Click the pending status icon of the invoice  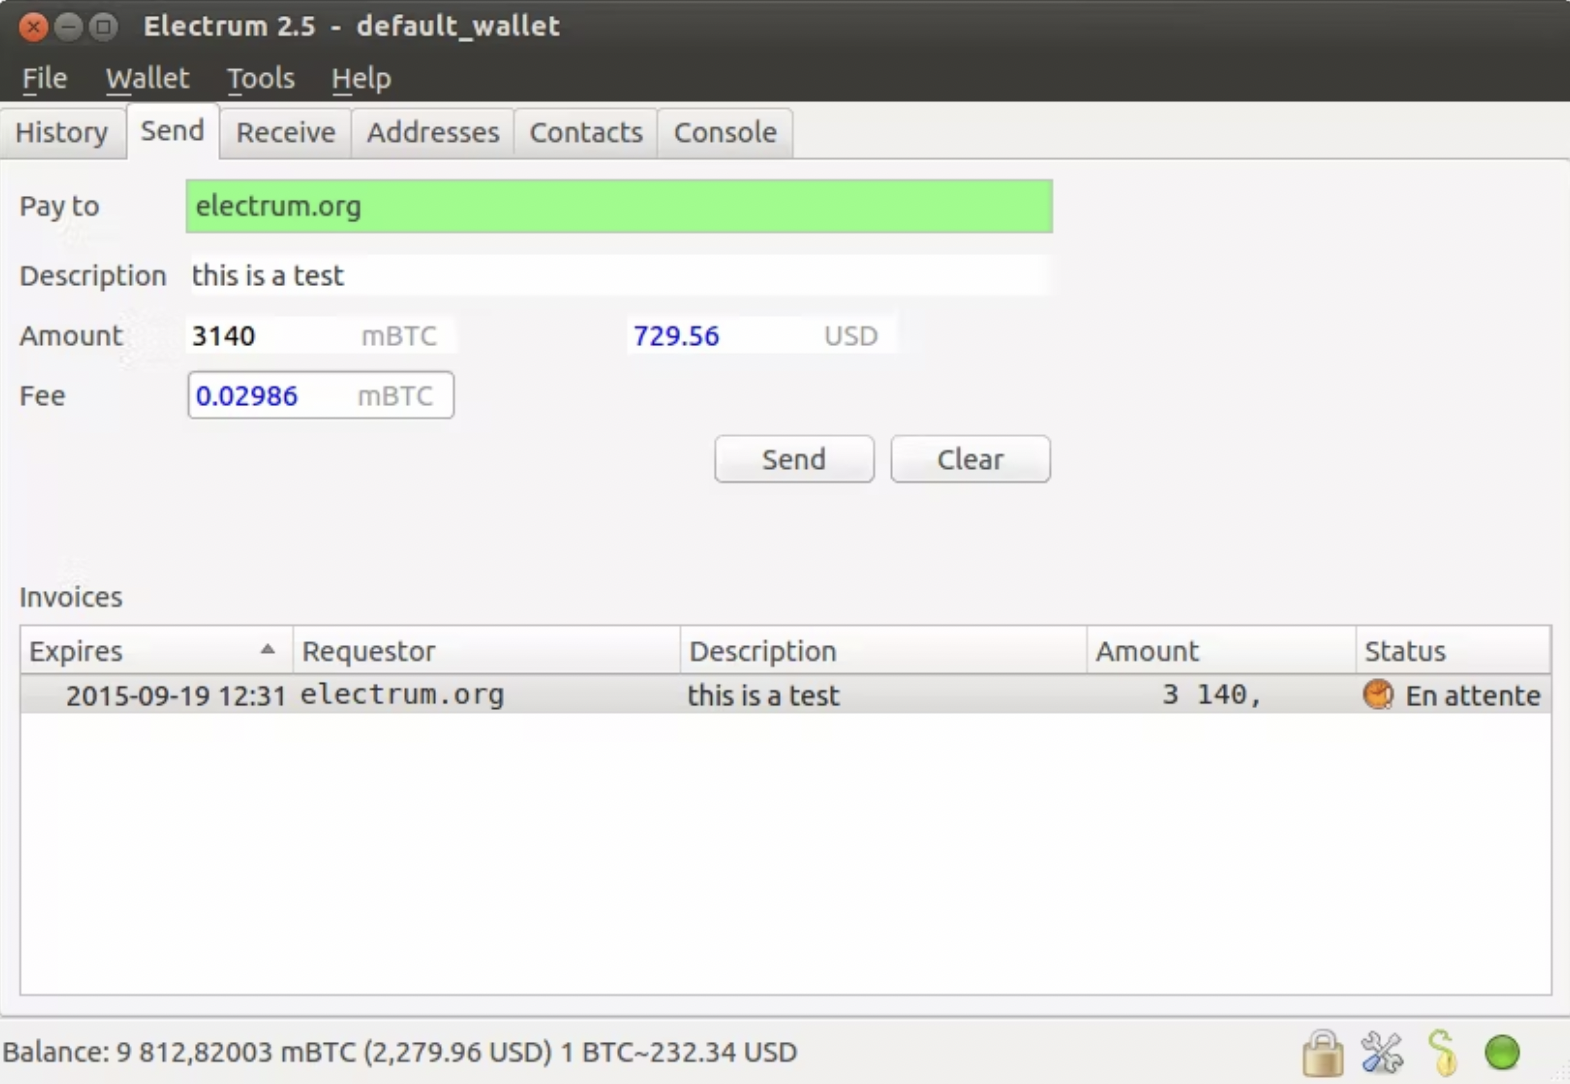tap(1378, 694)
